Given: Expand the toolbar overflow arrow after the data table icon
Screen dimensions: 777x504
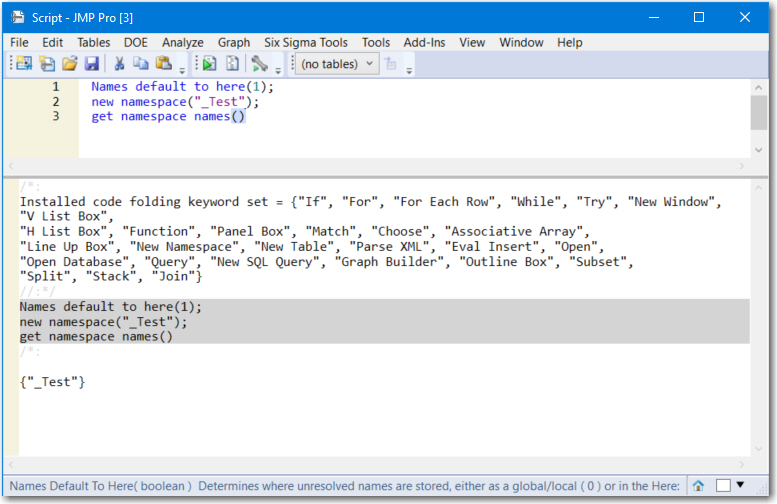Looking at the screenshot, I should pyautogui.click(x=409, y=70).
